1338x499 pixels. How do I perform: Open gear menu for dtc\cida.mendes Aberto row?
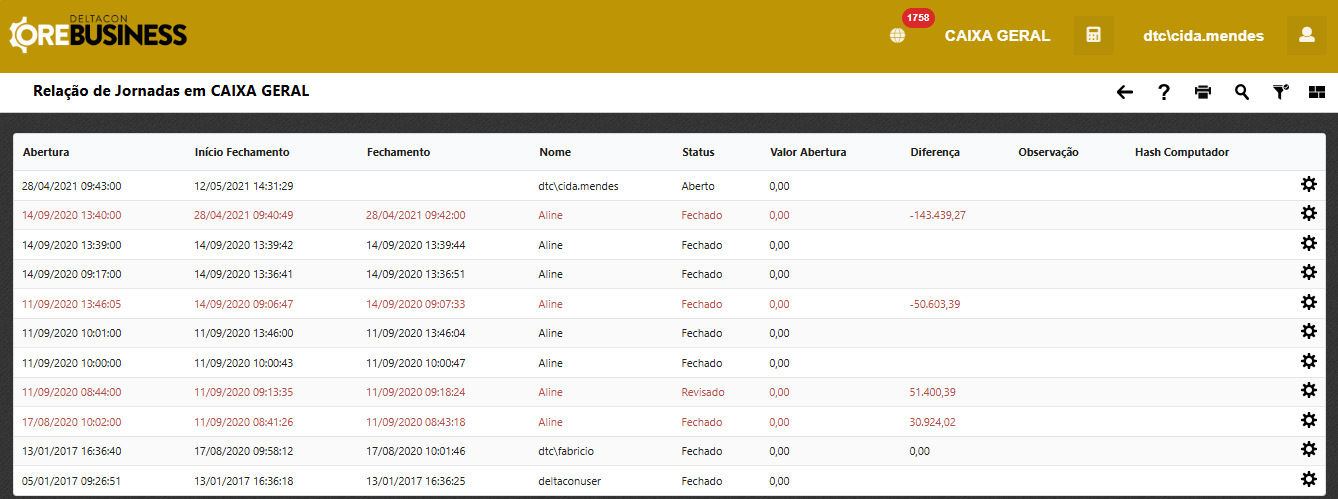tap(1308, 184)
